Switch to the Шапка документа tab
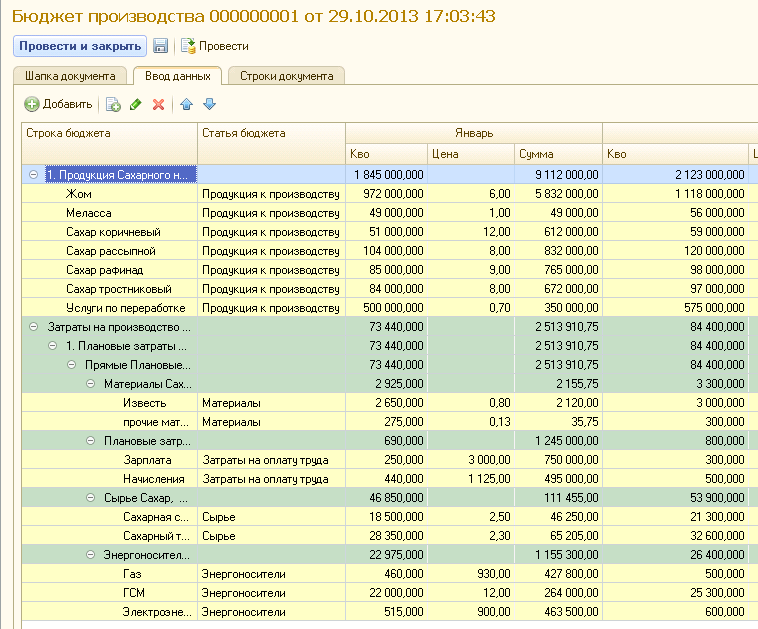The height and width of the screenshot is (629, 758). click(x=70, y=76)
